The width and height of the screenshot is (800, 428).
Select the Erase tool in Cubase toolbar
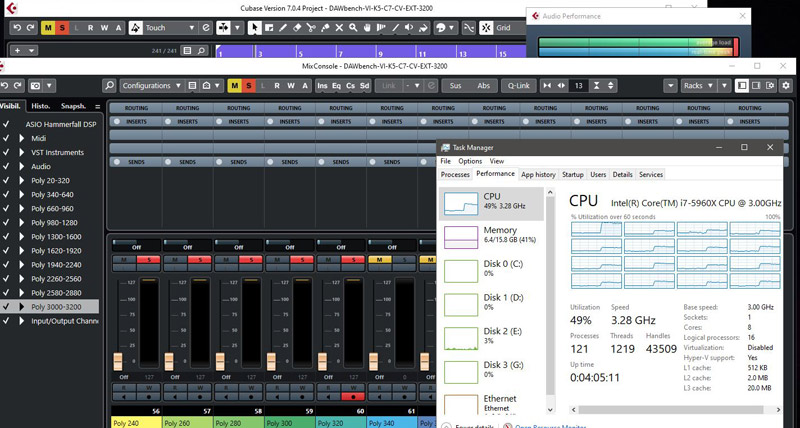pyautogui.click(x=297, y=28)
